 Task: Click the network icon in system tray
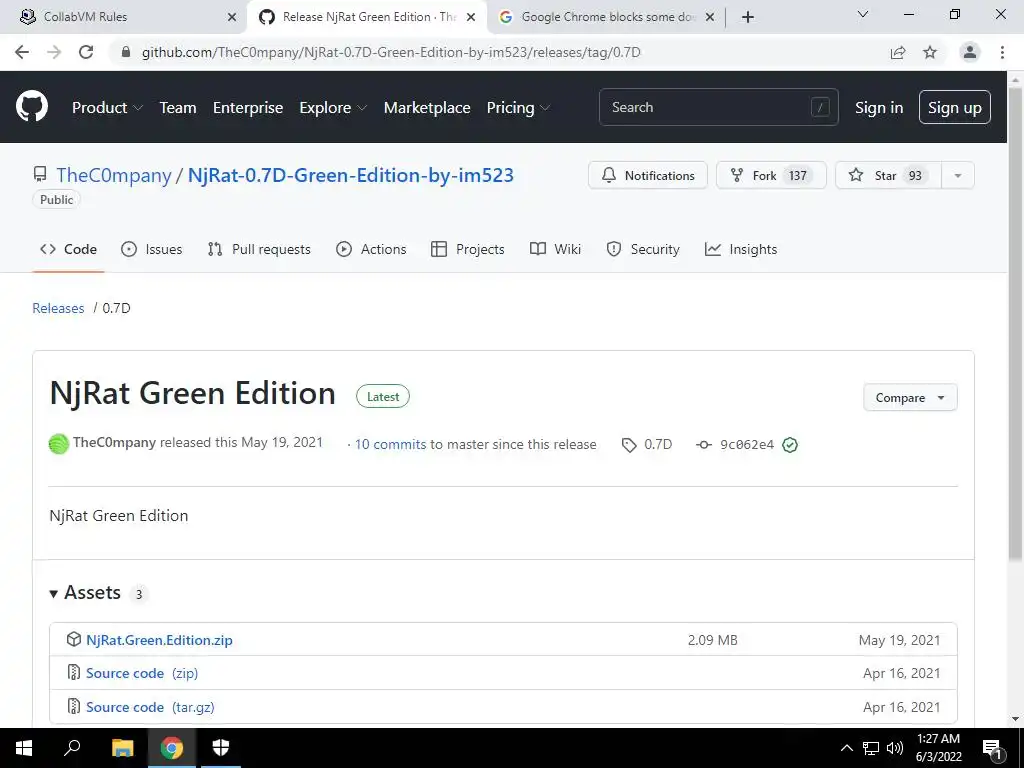871,748
